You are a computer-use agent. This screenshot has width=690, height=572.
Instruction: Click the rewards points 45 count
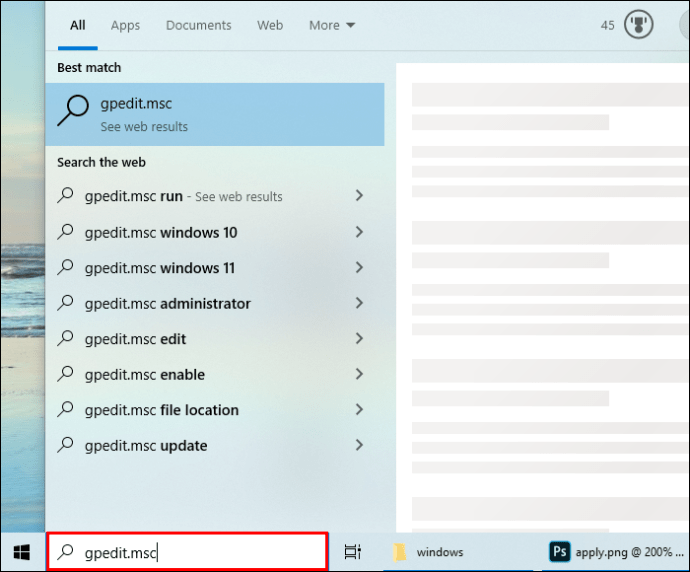point(607,25)
